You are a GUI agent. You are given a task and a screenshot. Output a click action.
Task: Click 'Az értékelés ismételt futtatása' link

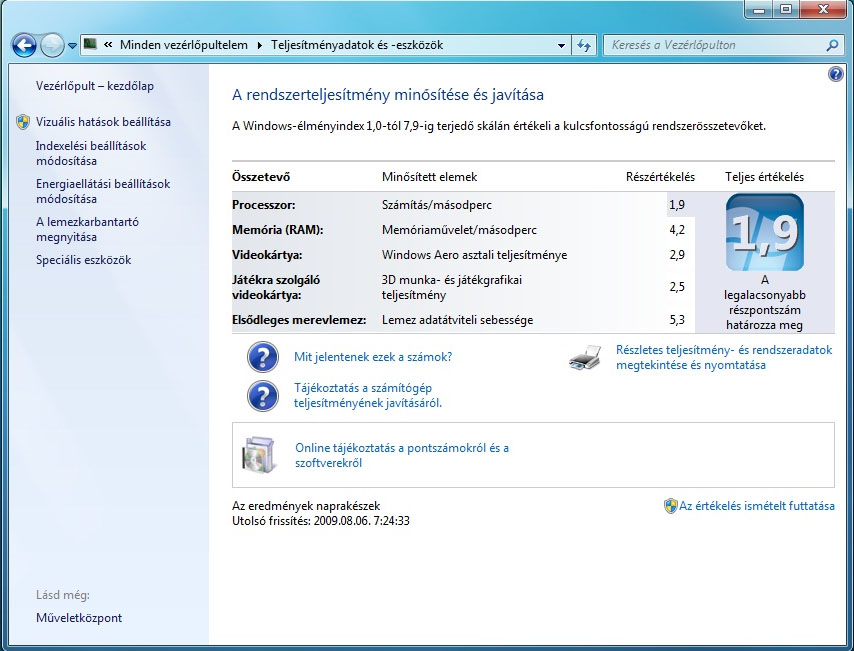pos(757,506)
